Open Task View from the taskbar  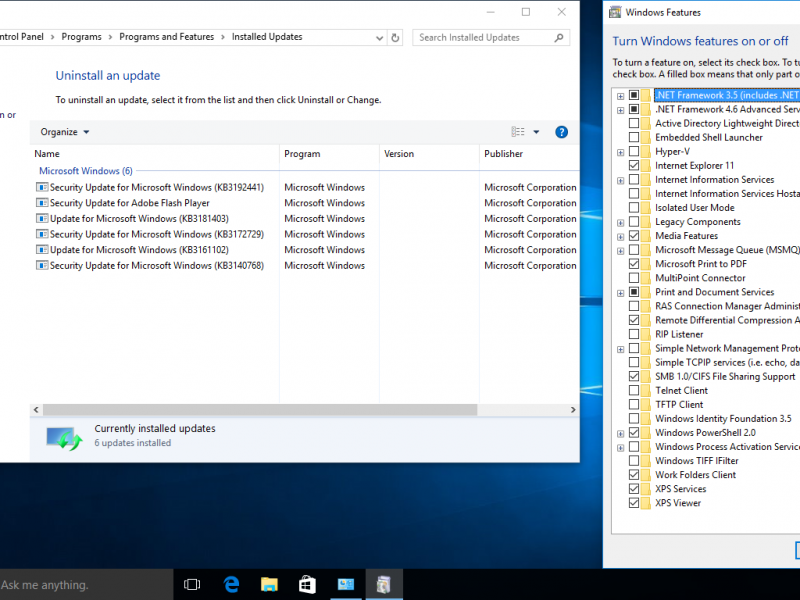(192, 584)
